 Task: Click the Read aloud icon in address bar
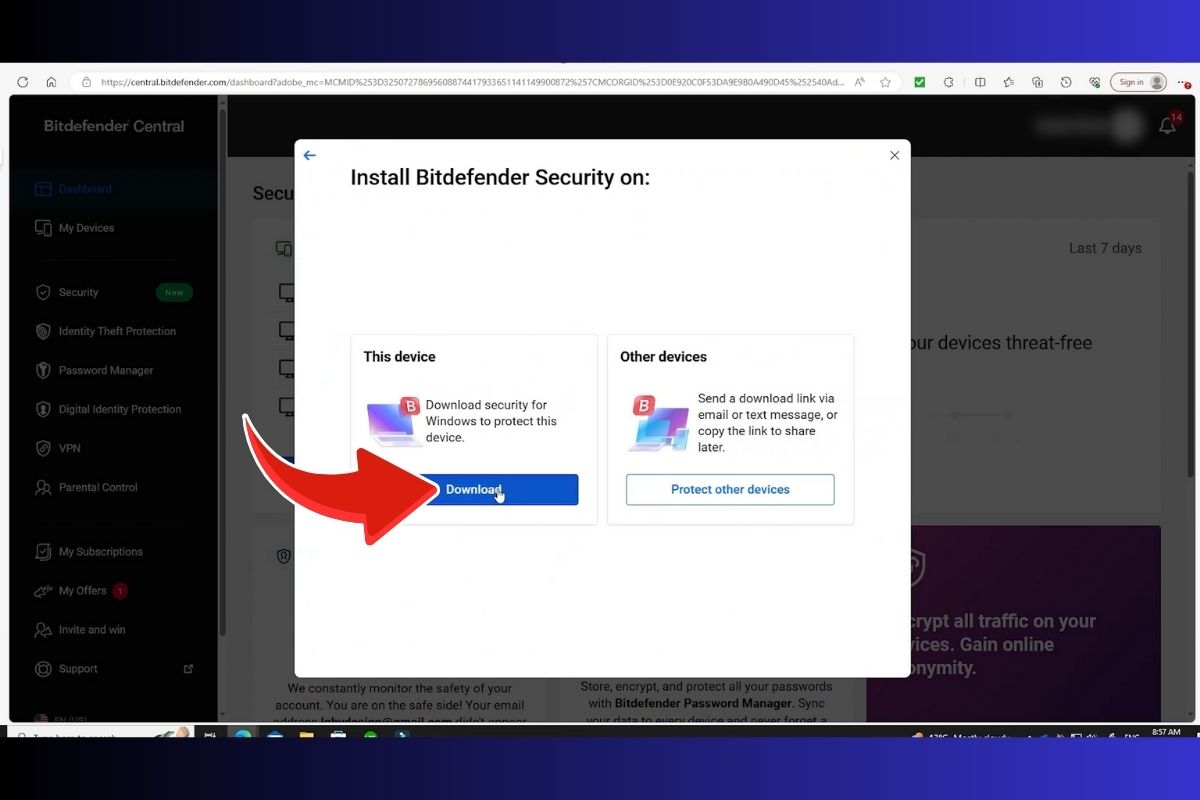(x=860, y=82)
